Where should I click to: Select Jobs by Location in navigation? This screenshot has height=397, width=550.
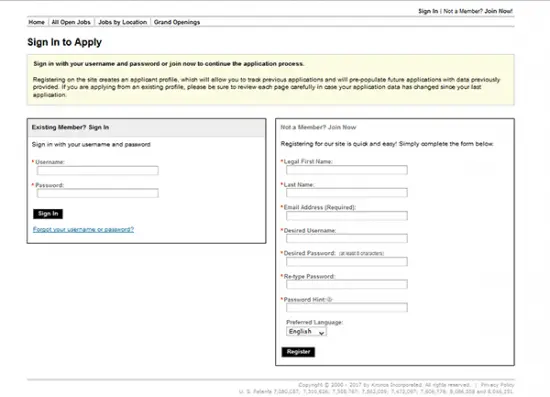click(122, 22)
